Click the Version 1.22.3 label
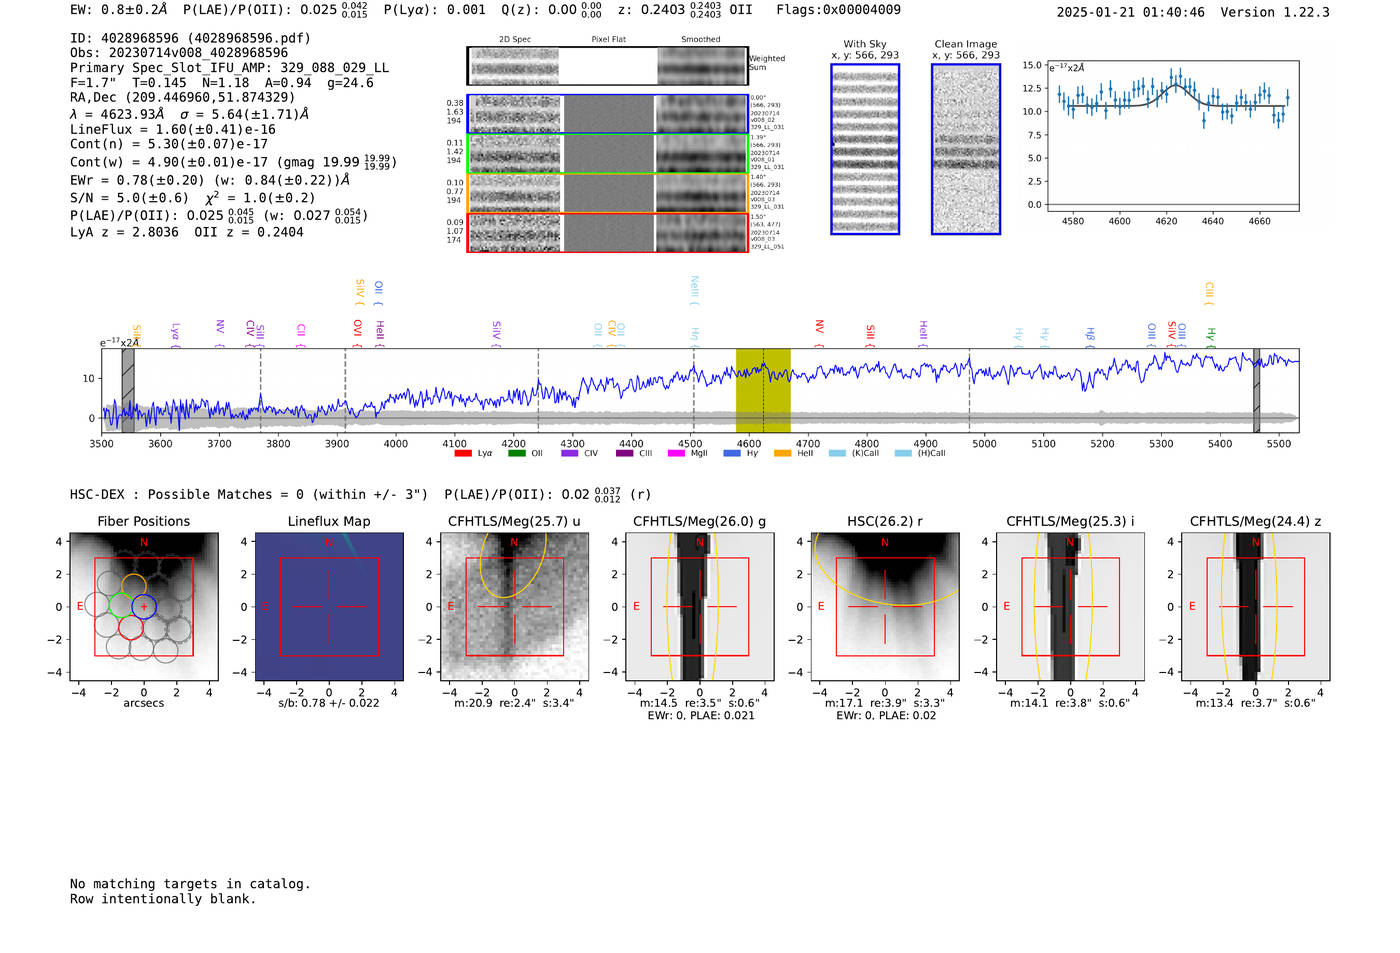 pyautogui.click(x=1275, y=12)
